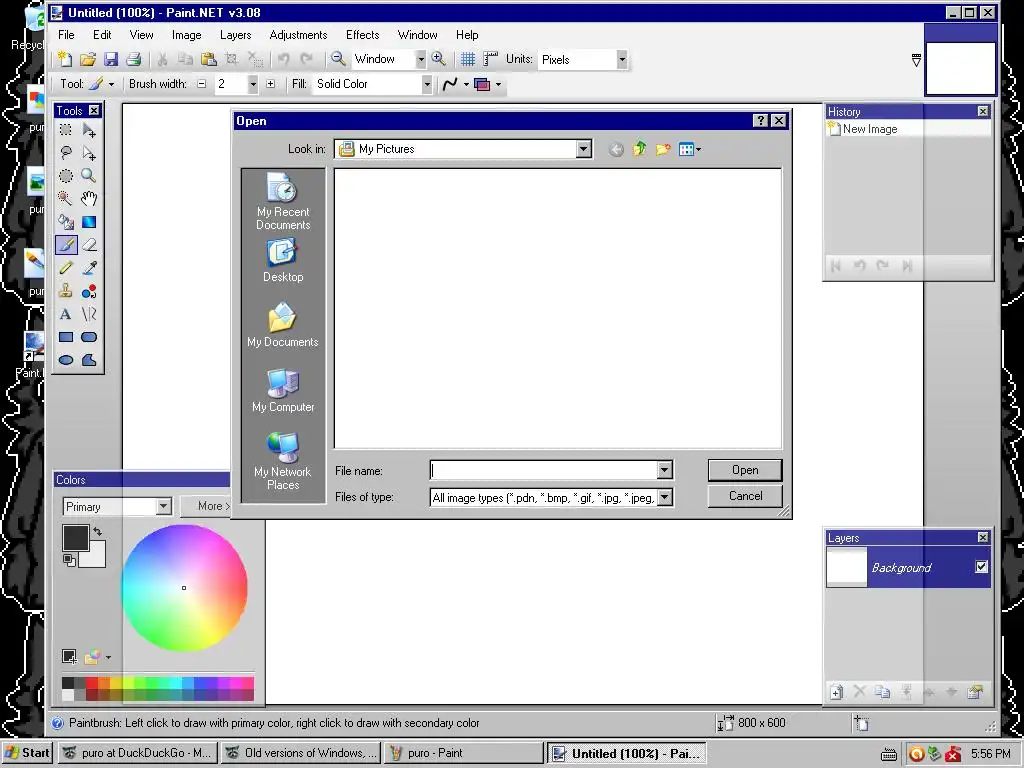Screen dimensions: 1024x768
Task: Swap primary and secondary colors arrow
Action: (98, 531)
